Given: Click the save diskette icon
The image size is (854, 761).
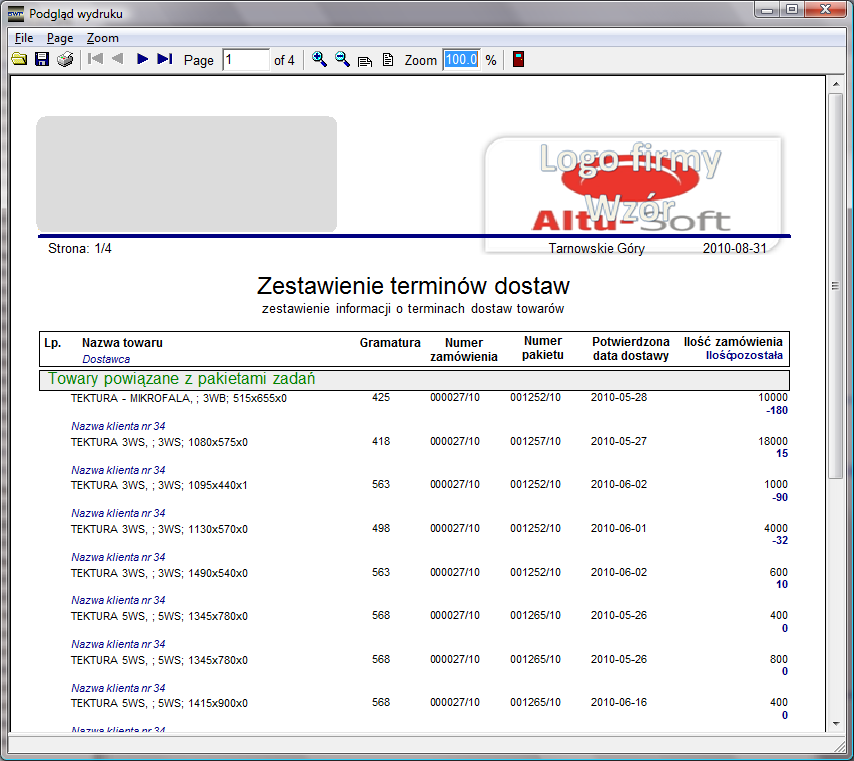Looking at the screenshot, I should (x=42, y=60).
